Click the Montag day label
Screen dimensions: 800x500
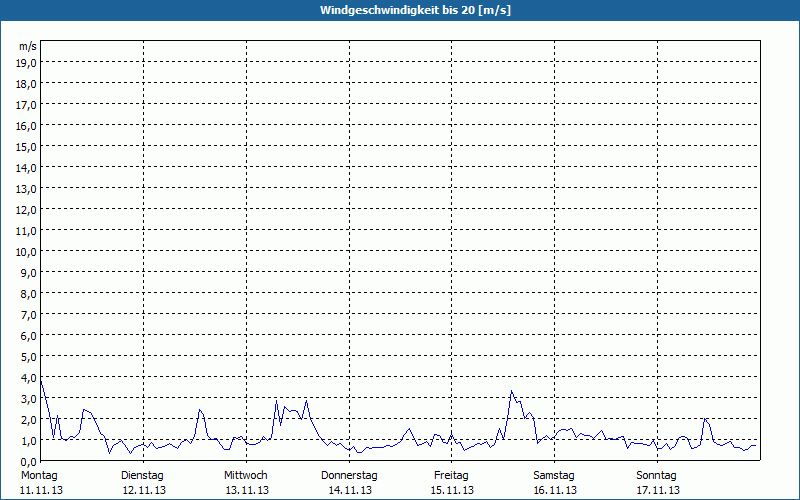(39, 476)
